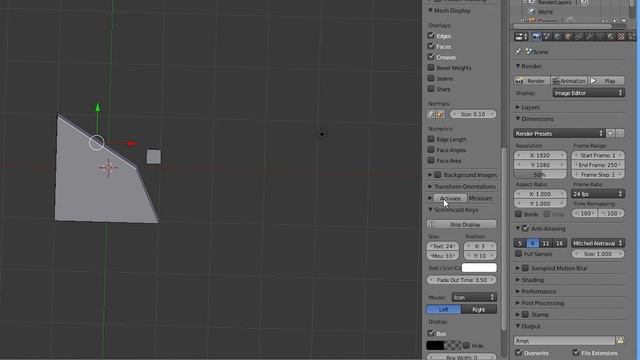Expand the Background Images panel

pyautogui.click(x=430, y=175)
